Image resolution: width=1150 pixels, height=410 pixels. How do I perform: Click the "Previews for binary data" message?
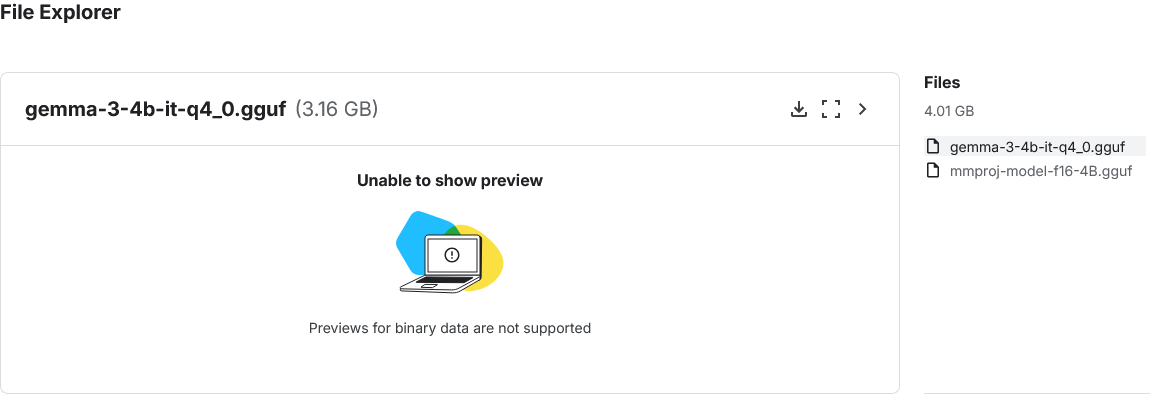click(450, 328)
